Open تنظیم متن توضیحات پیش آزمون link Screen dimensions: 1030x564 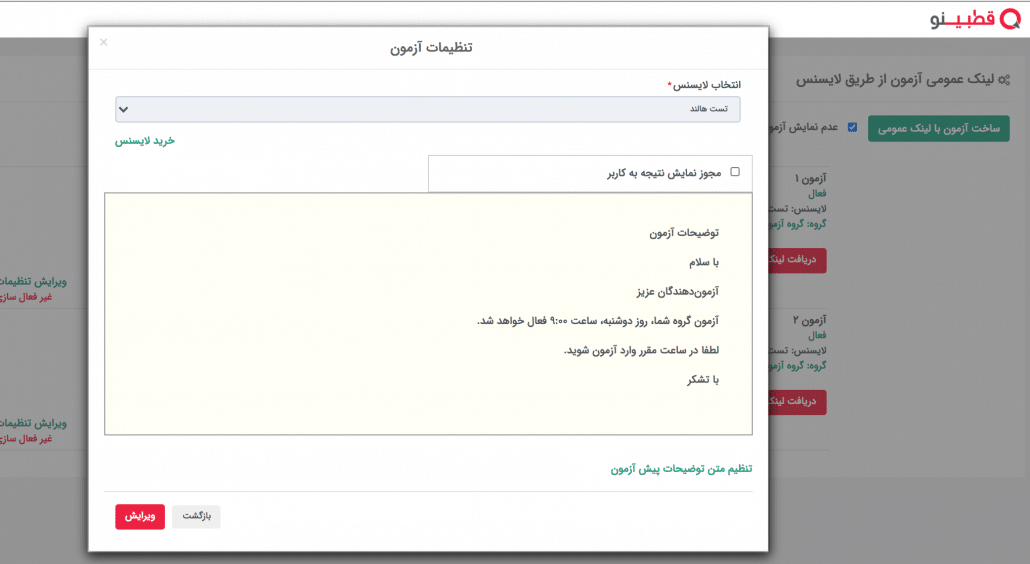(681, 468)
